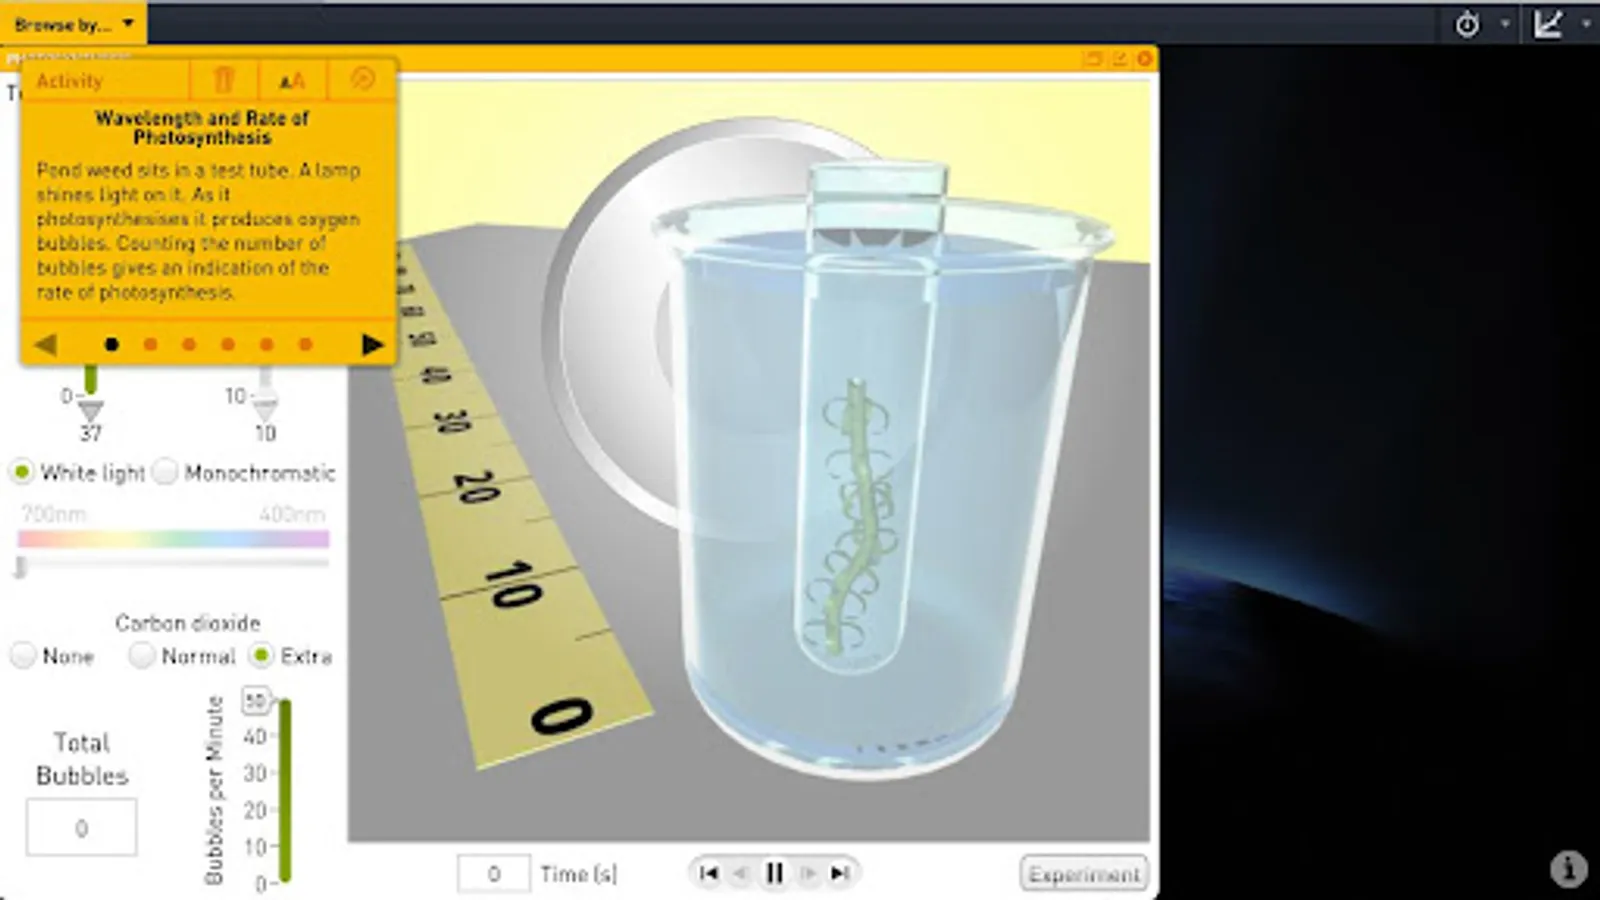
Task: Skip to the end of the simulation
Action: click(x=840, y=873)
